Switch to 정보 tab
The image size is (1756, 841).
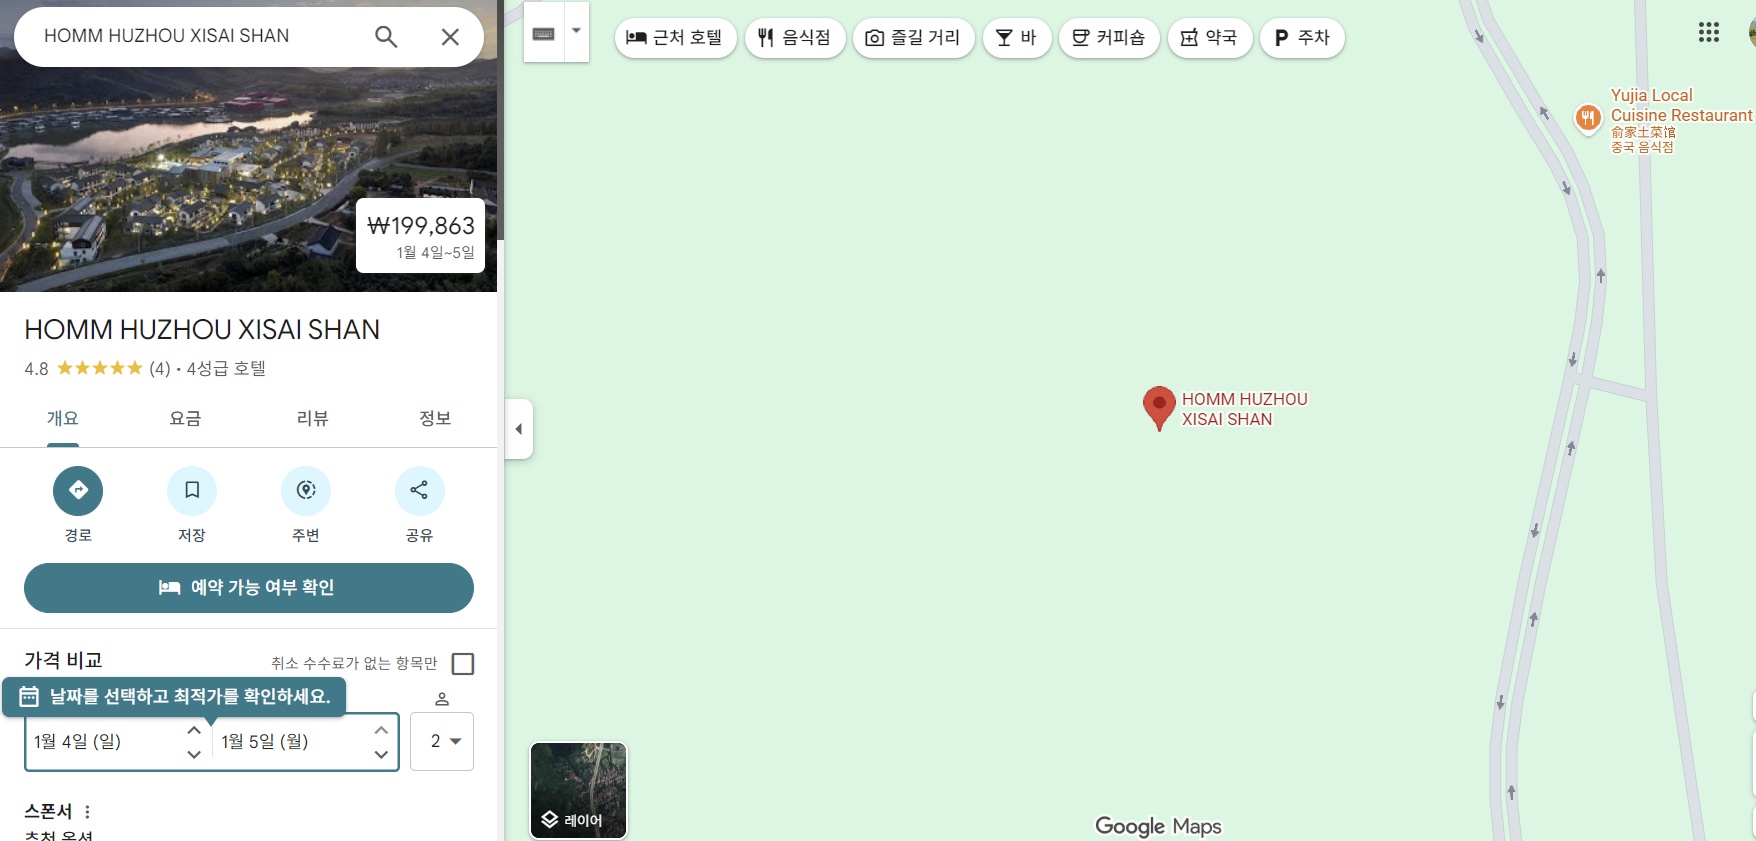coord(435,419)
